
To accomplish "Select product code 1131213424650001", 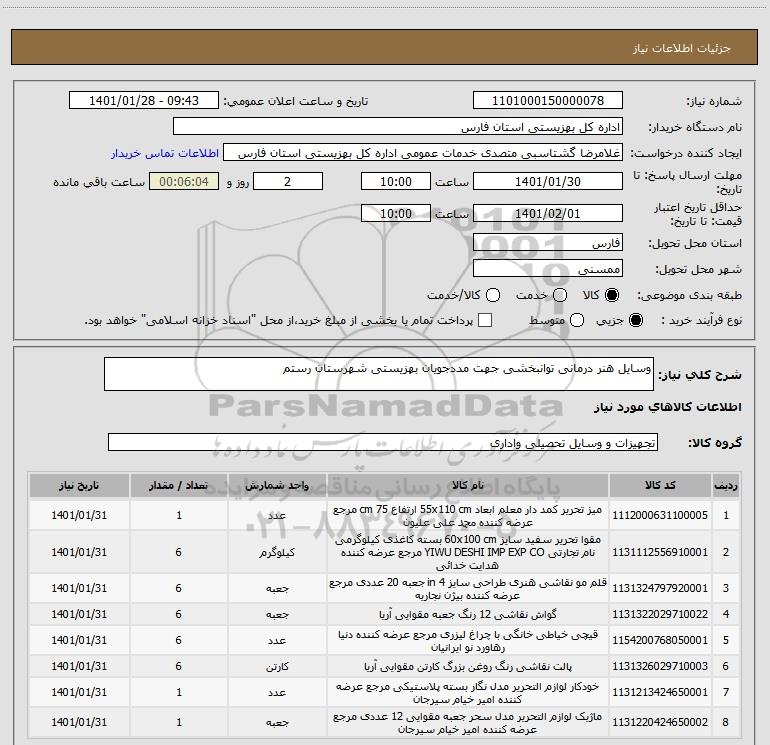I will (x=660, y=692).
